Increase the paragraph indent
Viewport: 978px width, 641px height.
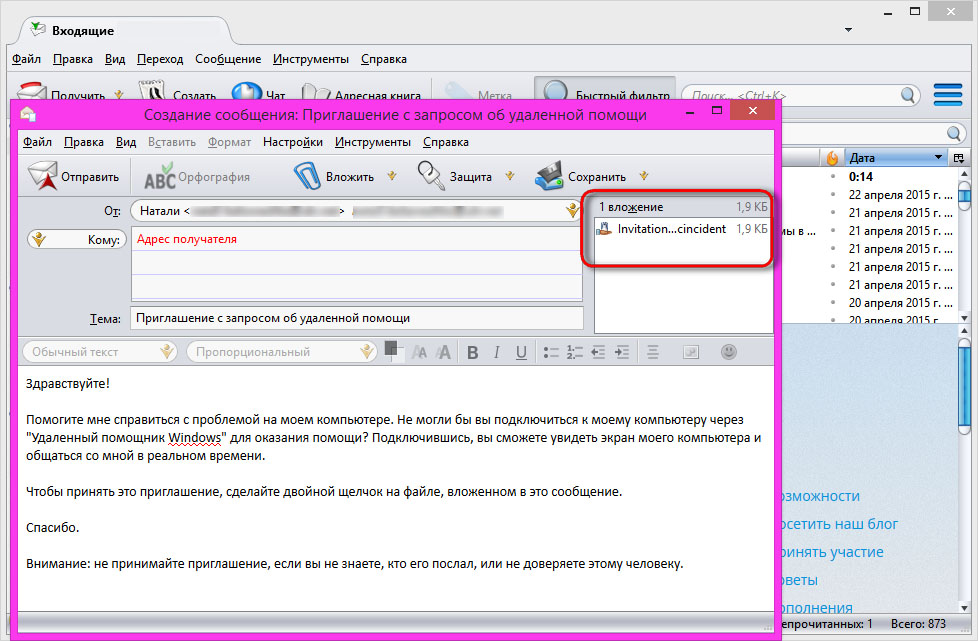622,352
